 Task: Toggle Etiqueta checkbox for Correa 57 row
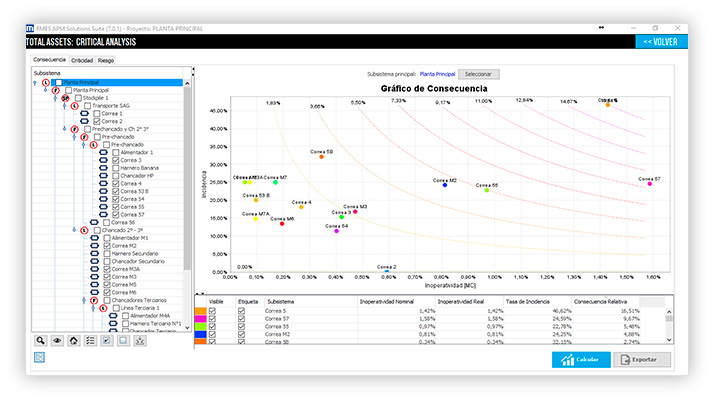pos(241,319)
